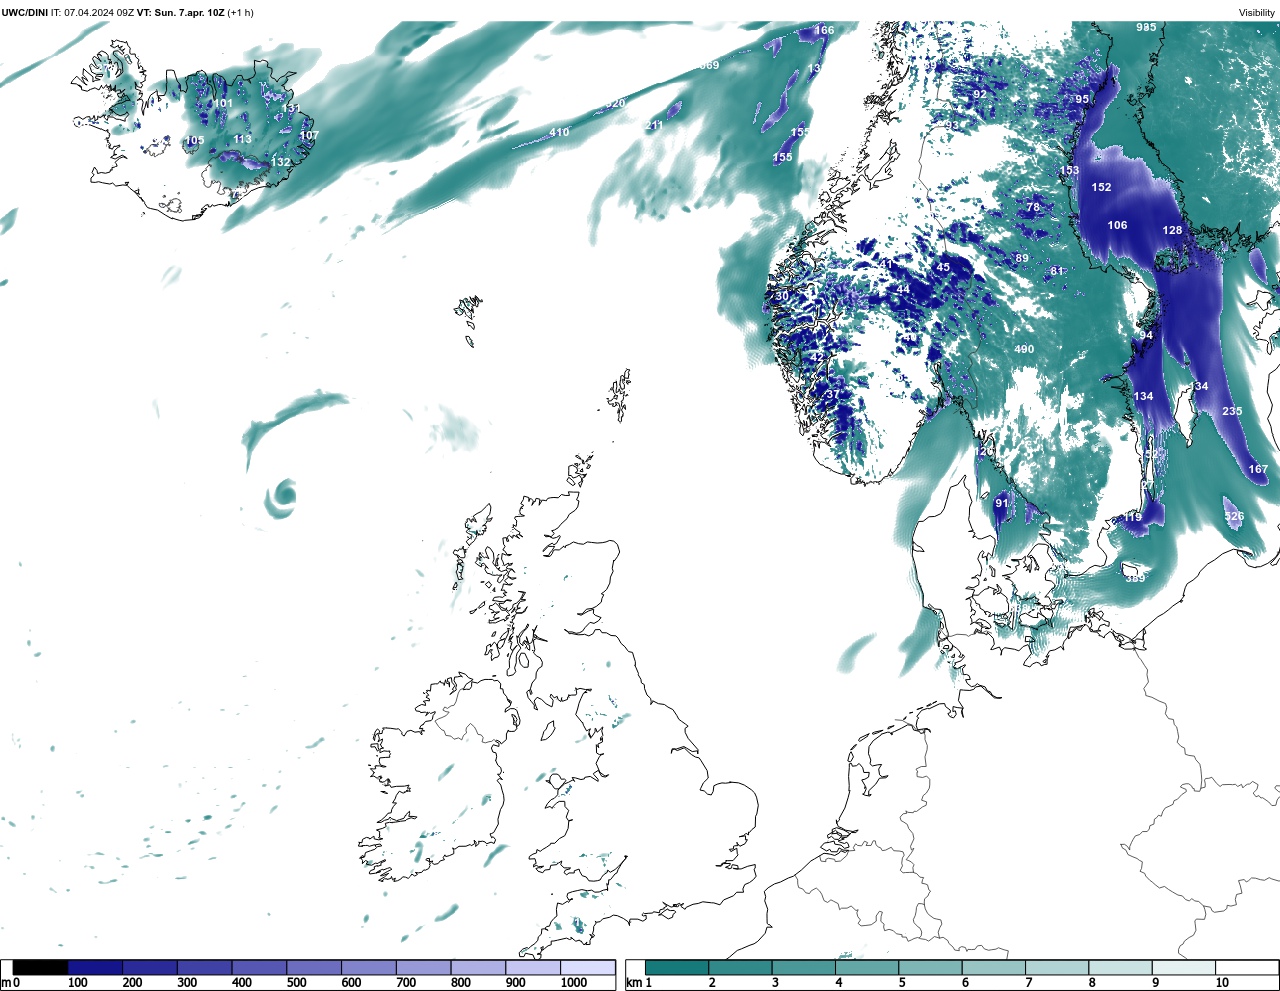Click the '101' visibility value over Iceland
Image resolution: width=1280 pixels, height=991 pixels.
tap(223, 104)
